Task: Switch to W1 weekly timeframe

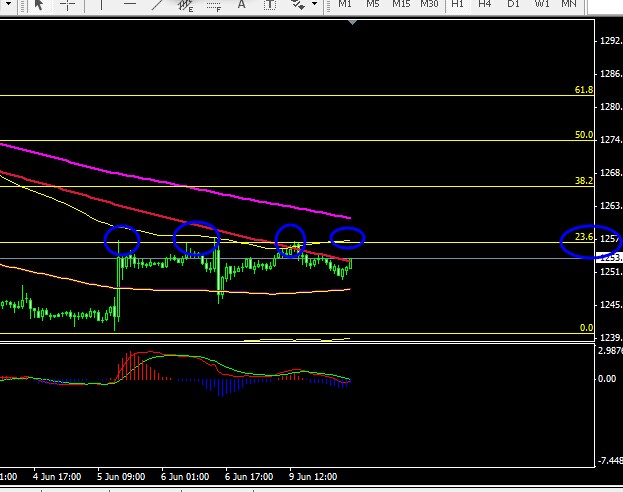Action: (542, 4)
